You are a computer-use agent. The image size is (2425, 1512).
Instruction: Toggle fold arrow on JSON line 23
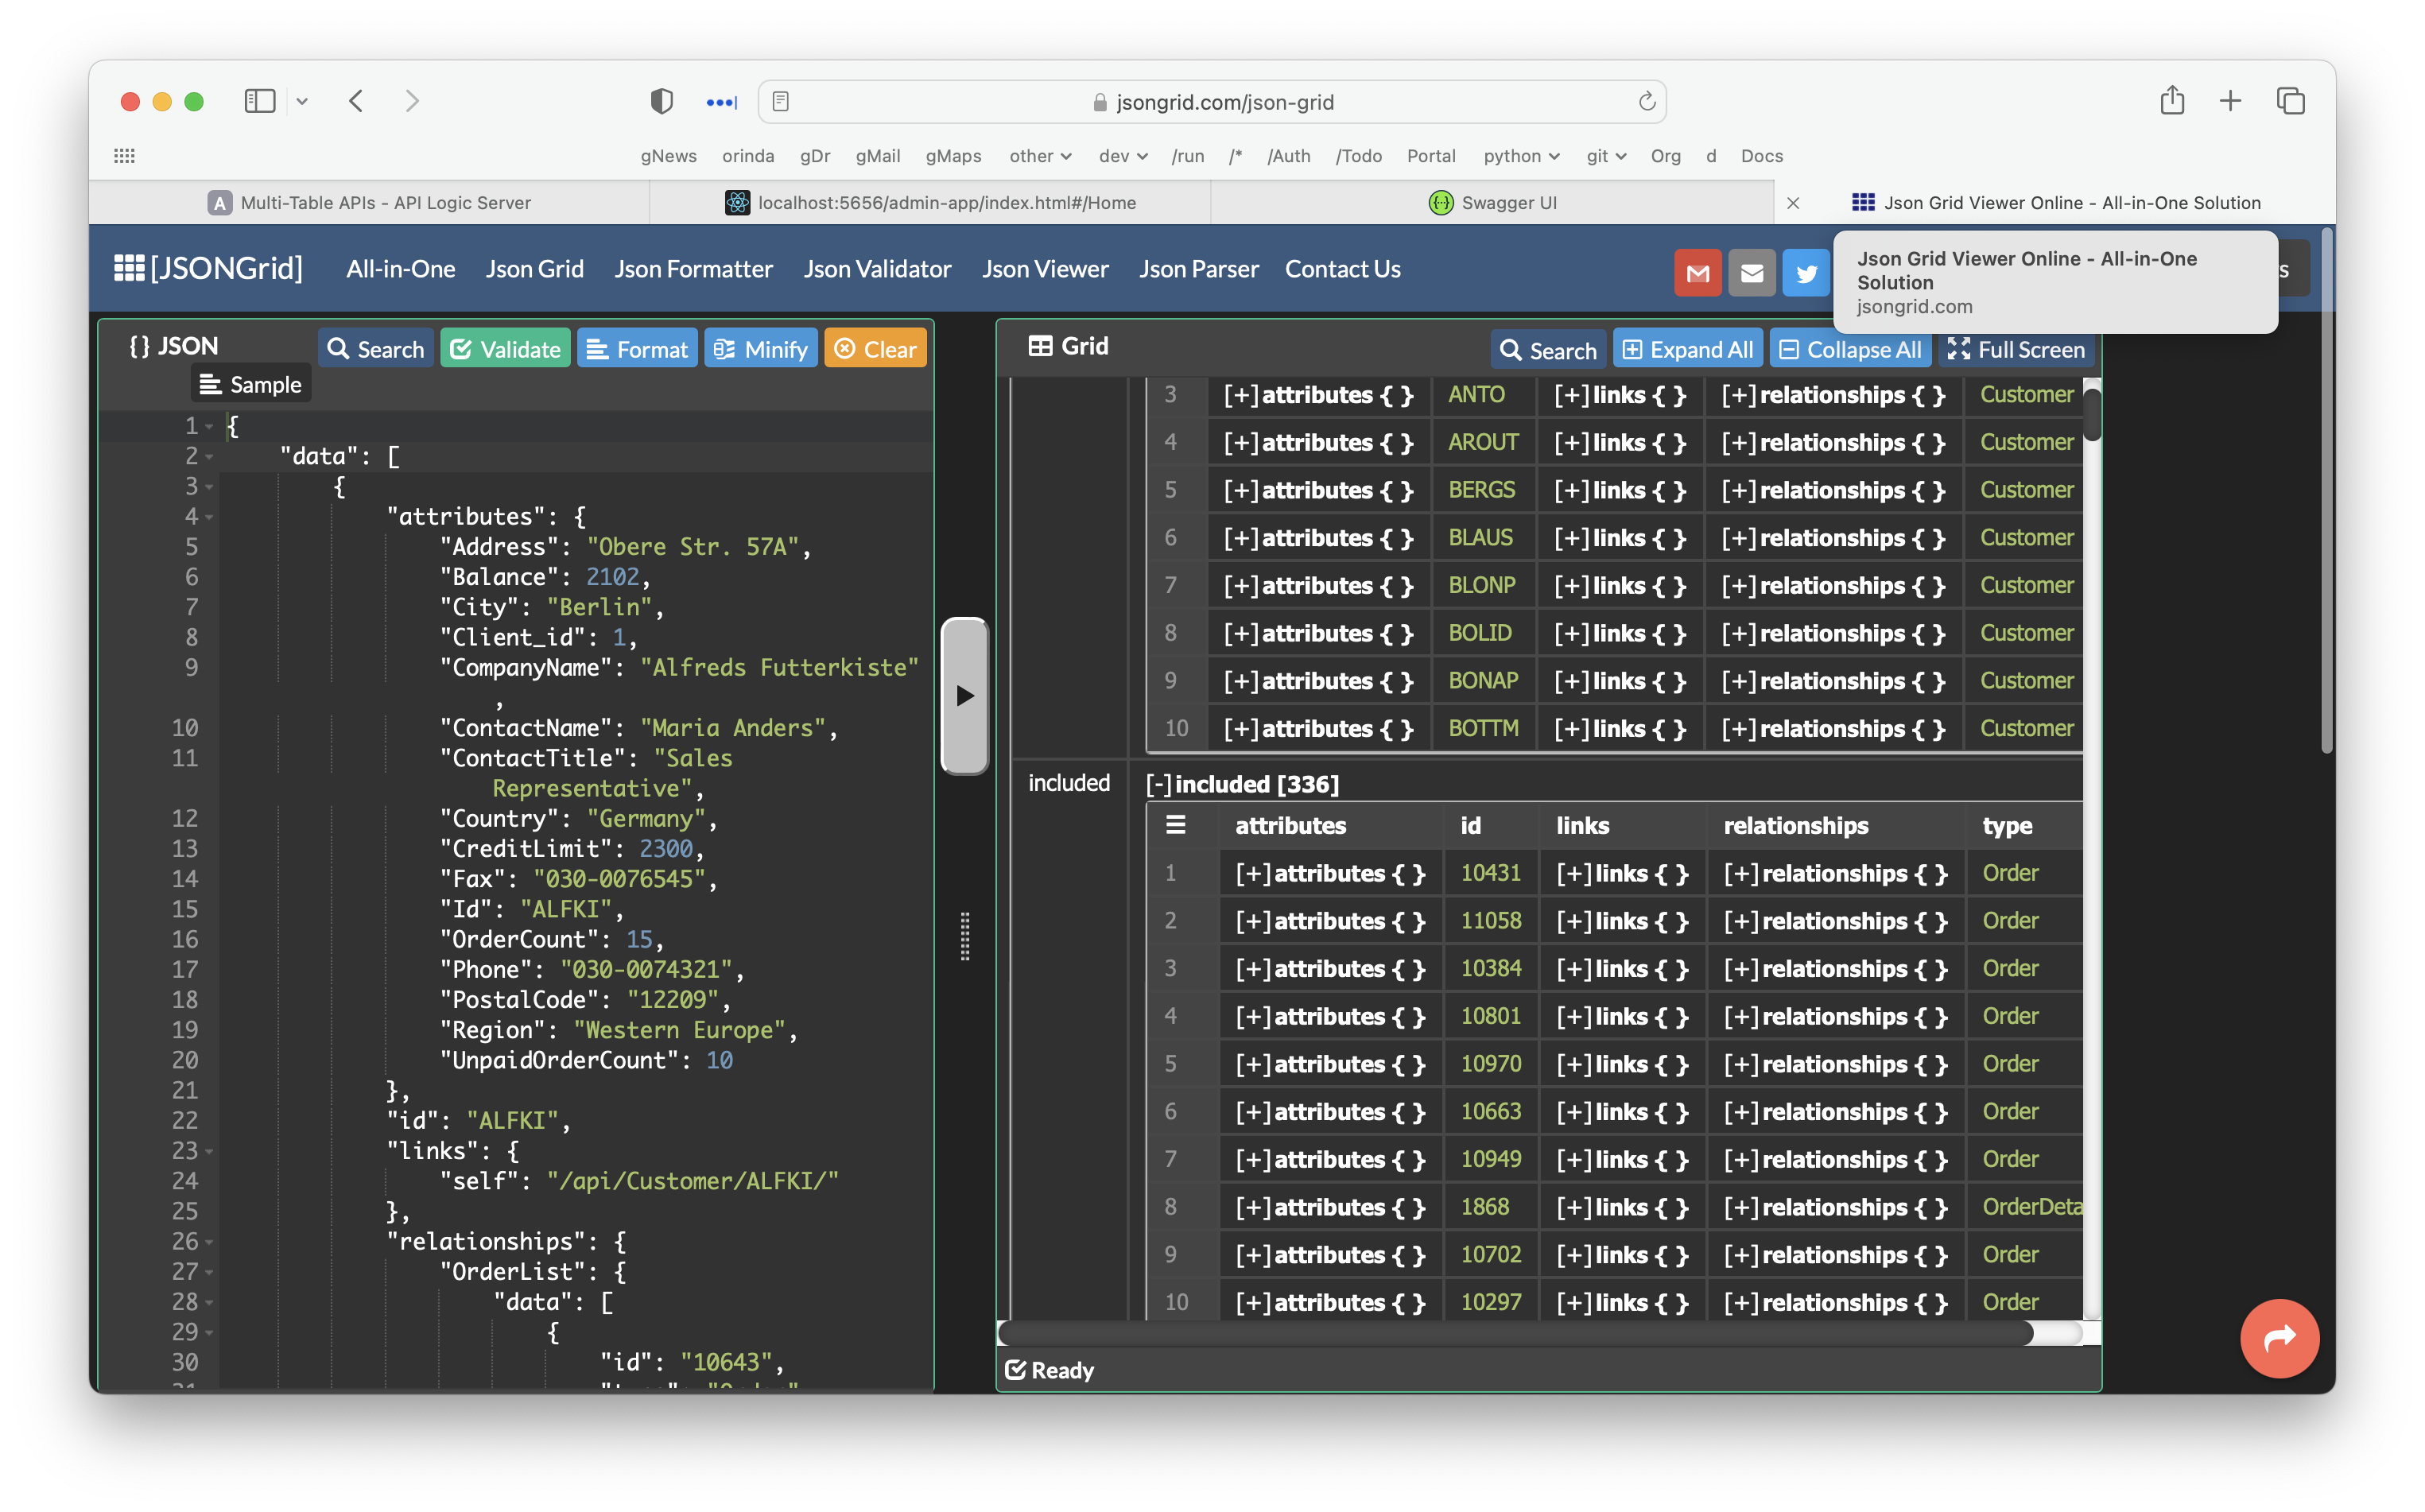(x=210, y=1152)
